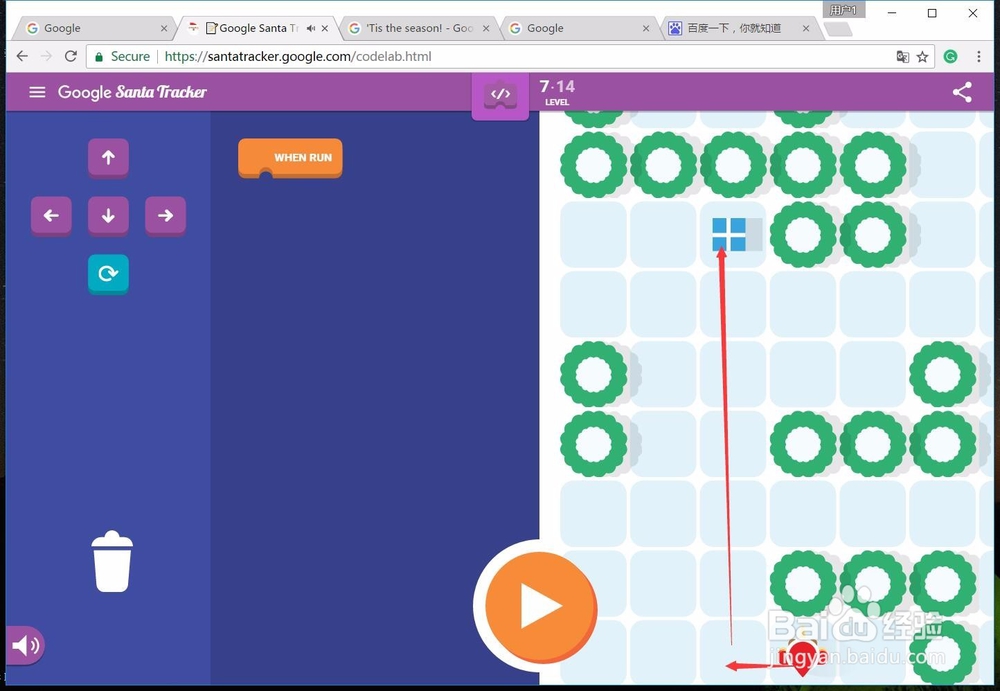Close the 'Tis the season! tab

pyautogui.click(x=486, y=28)
